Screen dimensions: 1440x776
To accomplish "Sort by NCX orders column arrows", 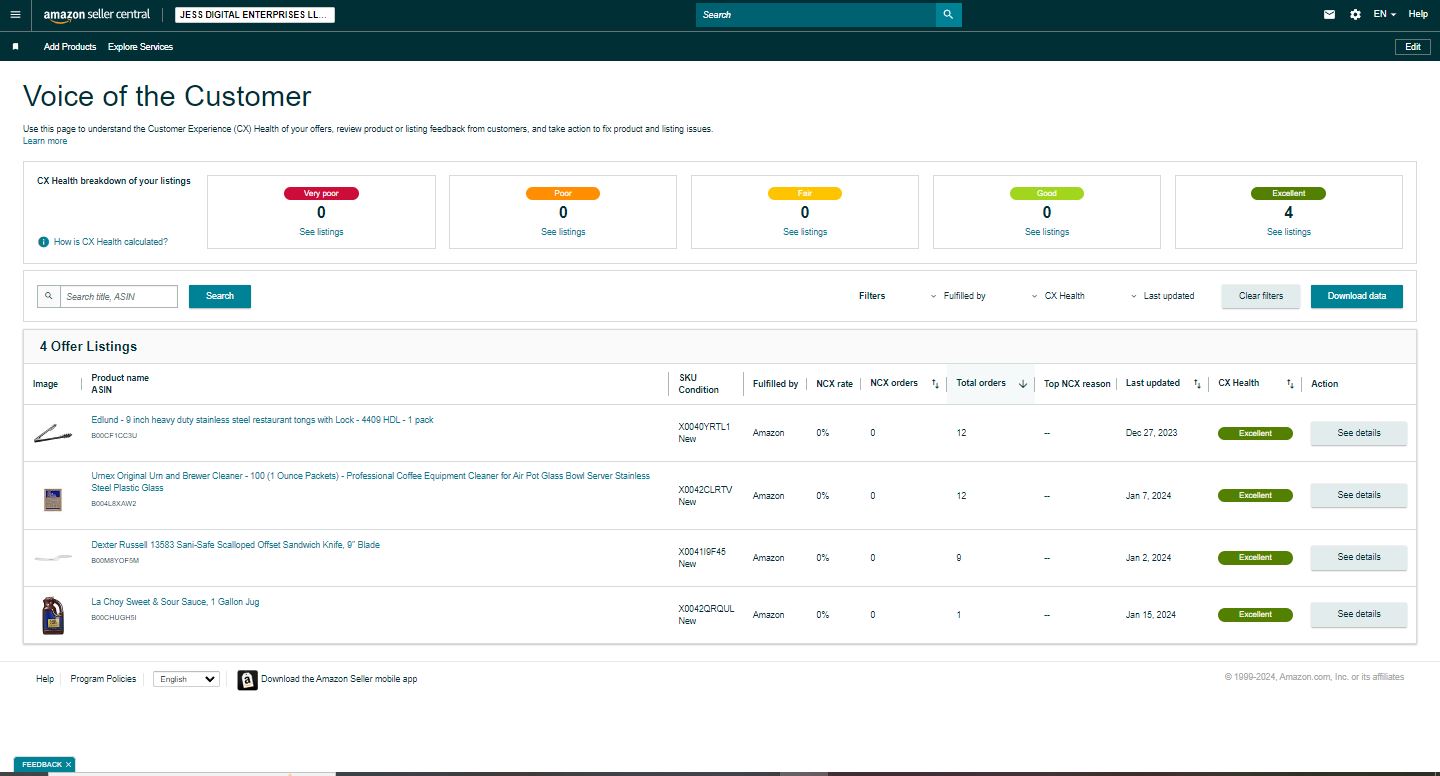I will point(935,384).
